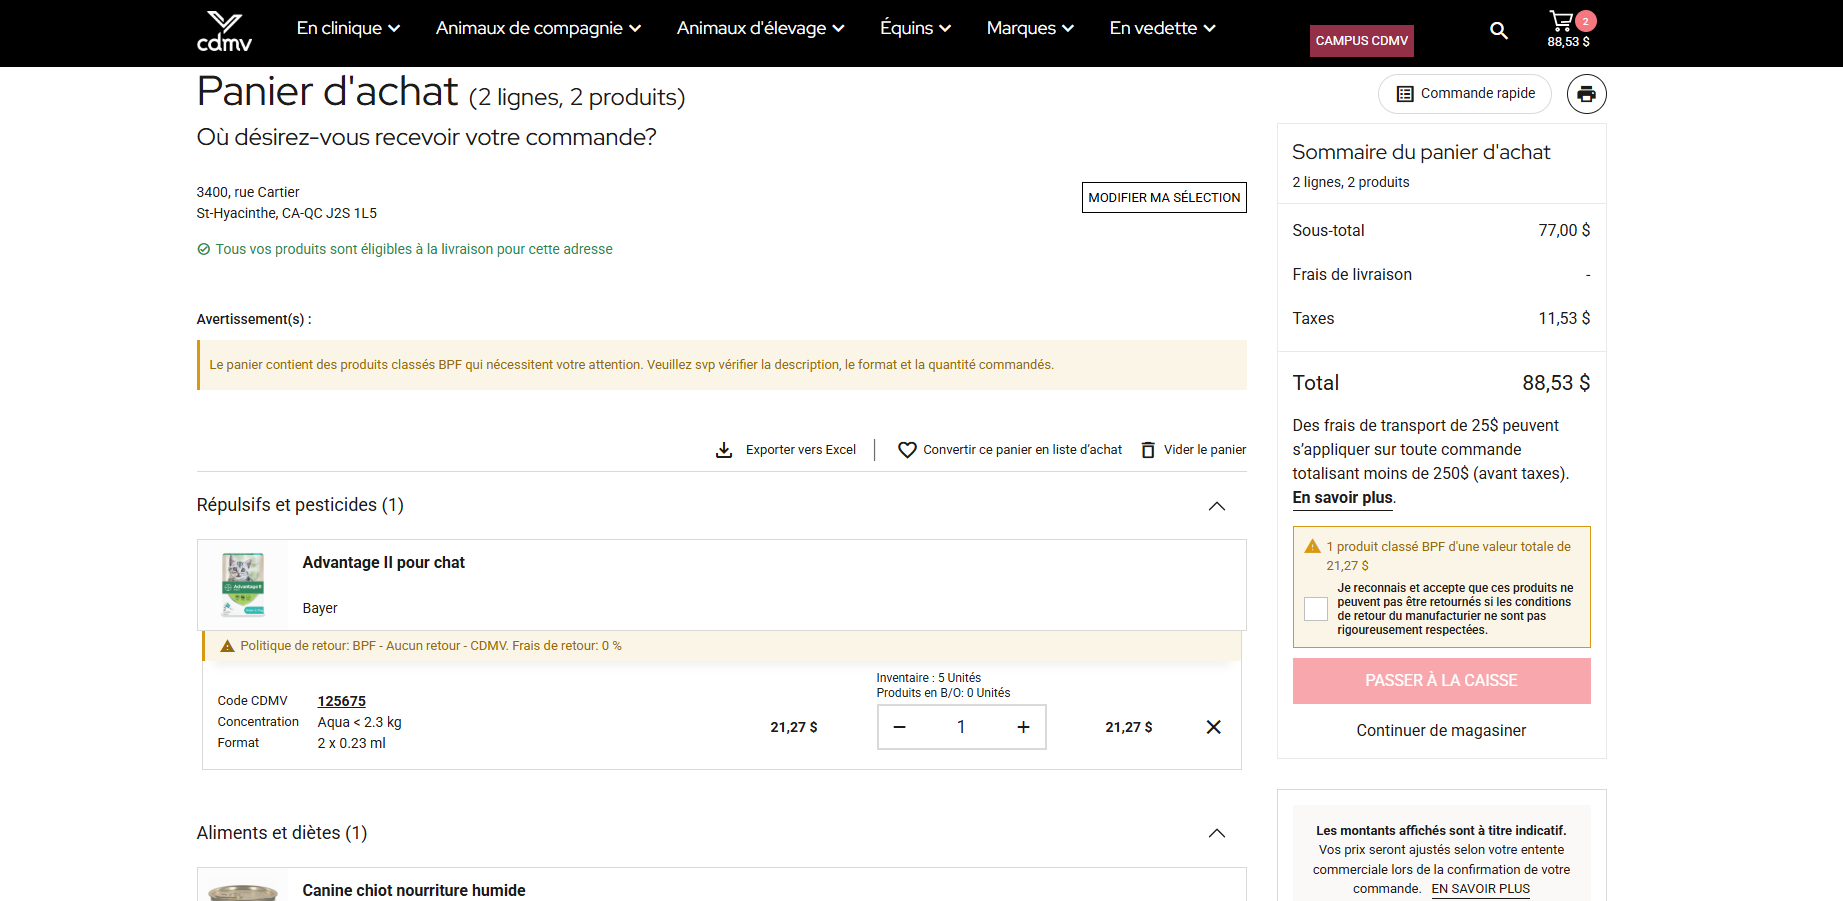Collapse the Aliments et diètes section

point(1216,833)
